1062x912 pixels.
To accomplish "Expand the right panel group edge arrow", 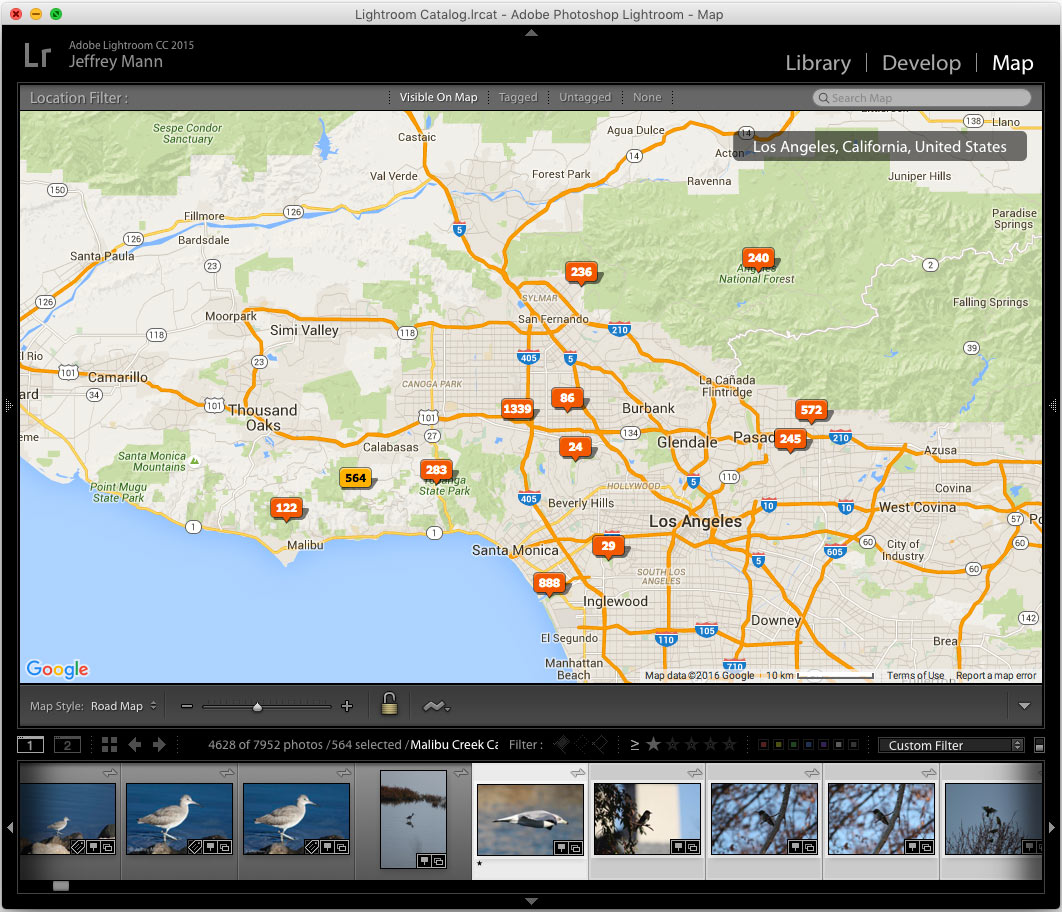I will coord(1053,406).
